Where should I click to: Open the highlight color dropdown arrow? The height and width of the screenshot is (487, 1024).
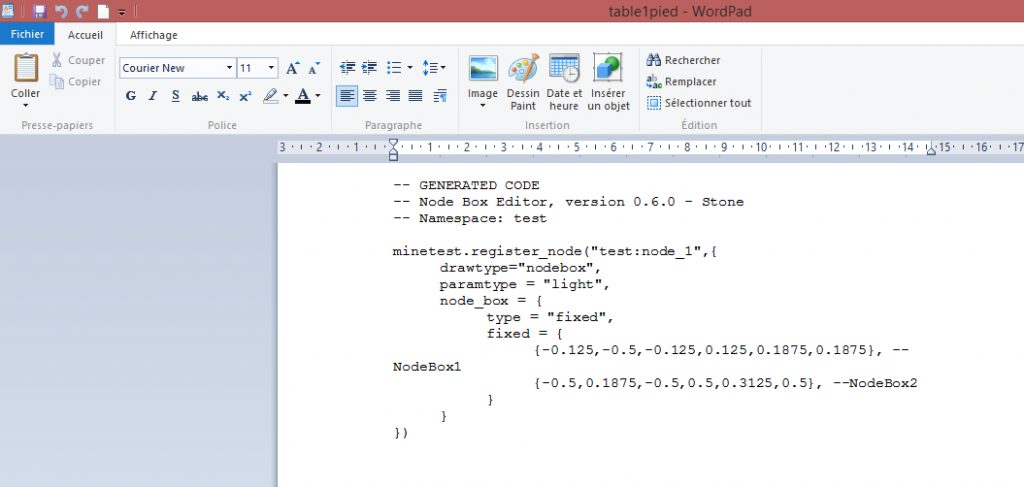click(x=286, y=97)
